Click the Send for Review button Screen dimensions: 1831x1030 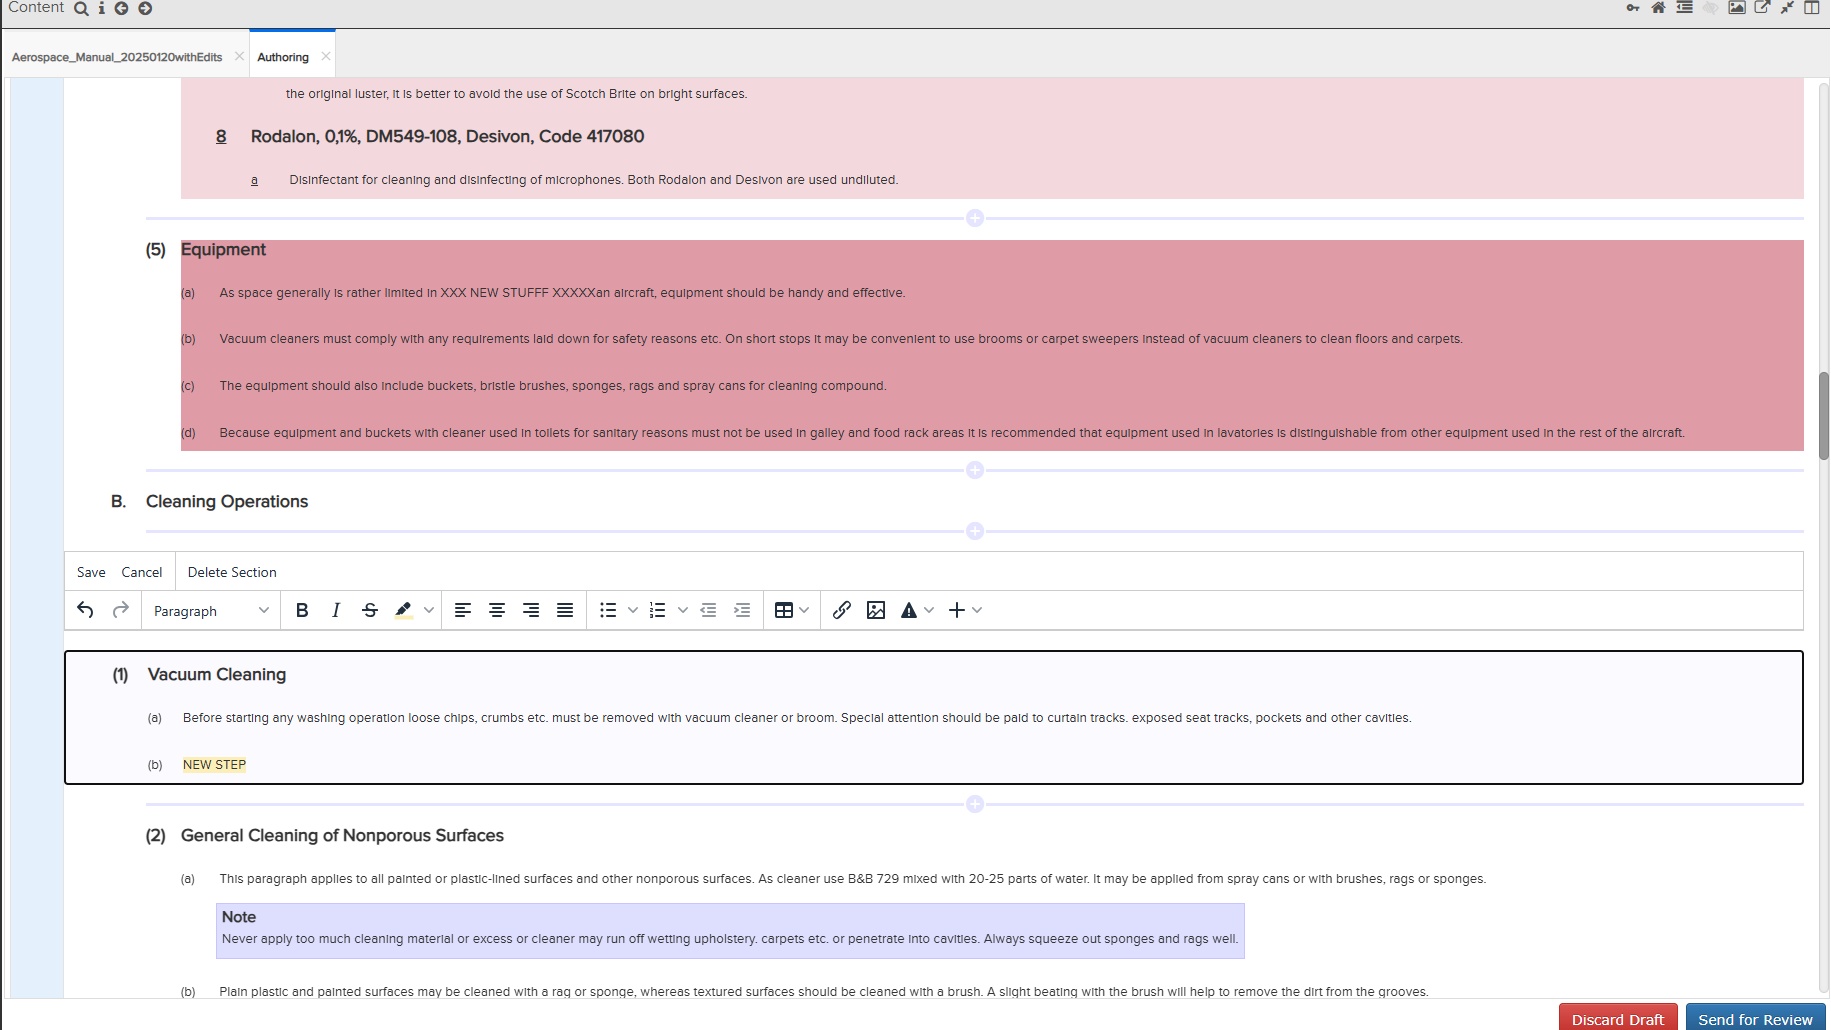[x=1755, y=1017]
